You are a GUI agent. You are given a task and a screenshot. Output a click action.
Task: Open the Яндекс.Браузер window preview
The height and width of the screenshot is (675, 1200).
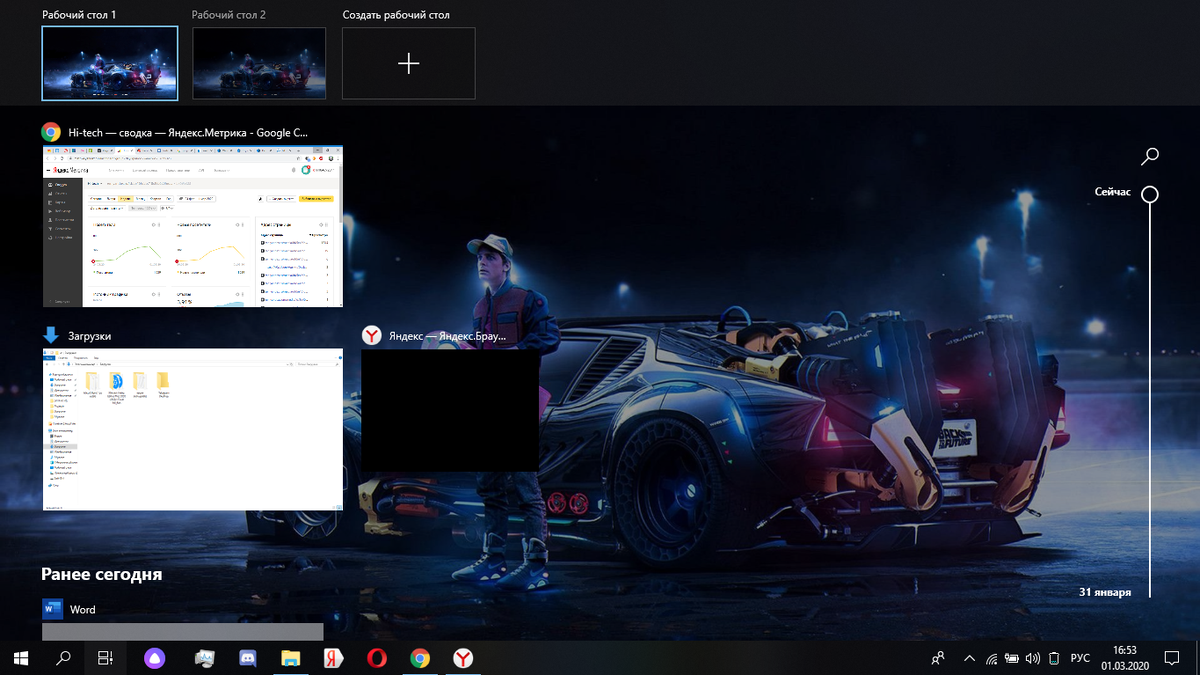tap(450, 410)
